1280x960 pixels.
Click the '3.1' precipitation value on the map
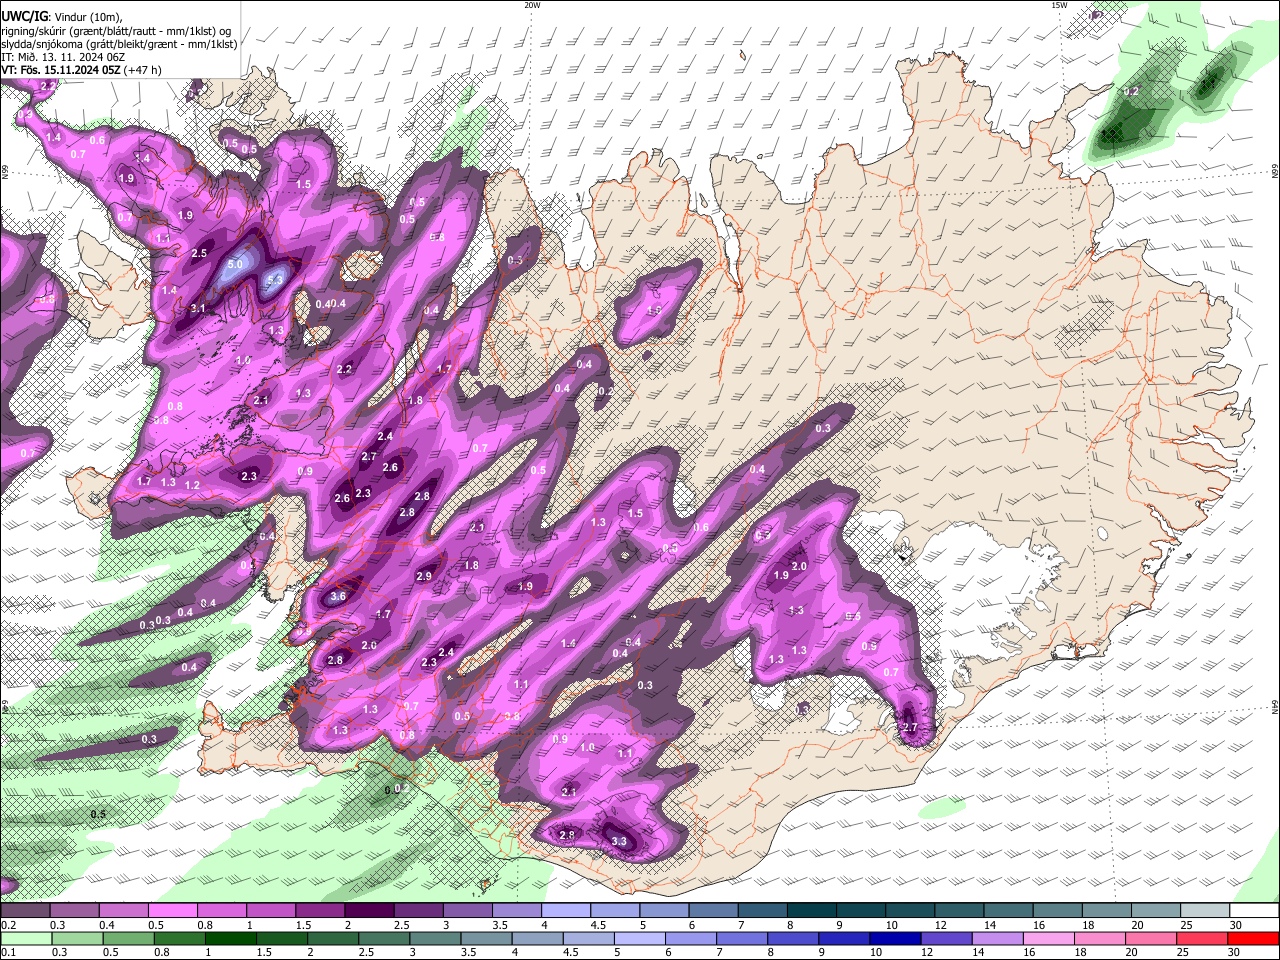pos(198,308)
